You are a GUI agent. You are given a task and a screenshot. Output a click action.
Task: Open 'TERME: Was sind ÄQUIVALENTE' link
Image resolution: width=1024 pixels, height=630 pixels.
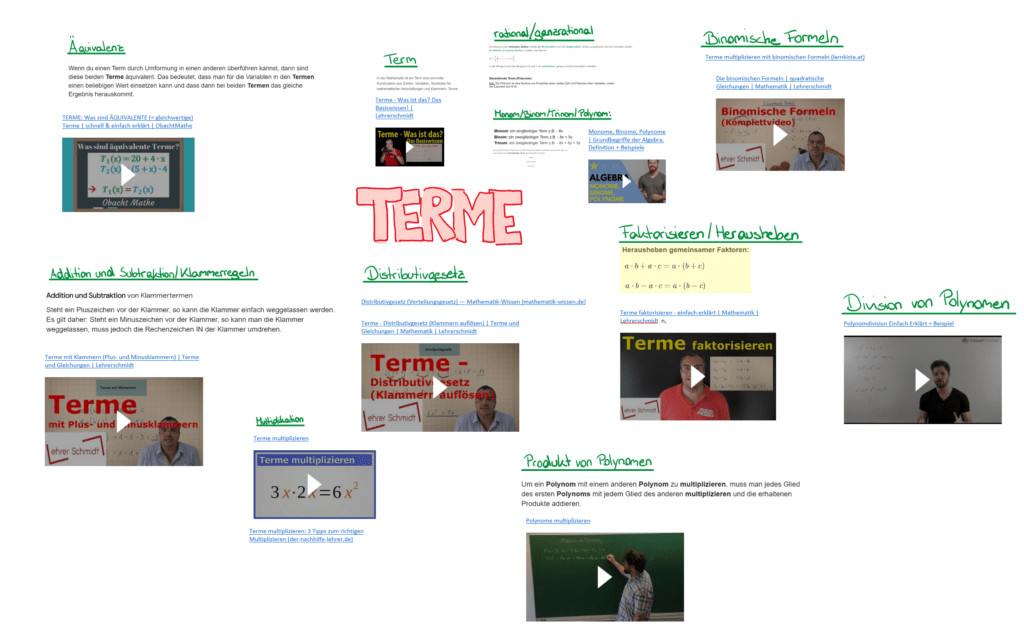coord(127,121)
